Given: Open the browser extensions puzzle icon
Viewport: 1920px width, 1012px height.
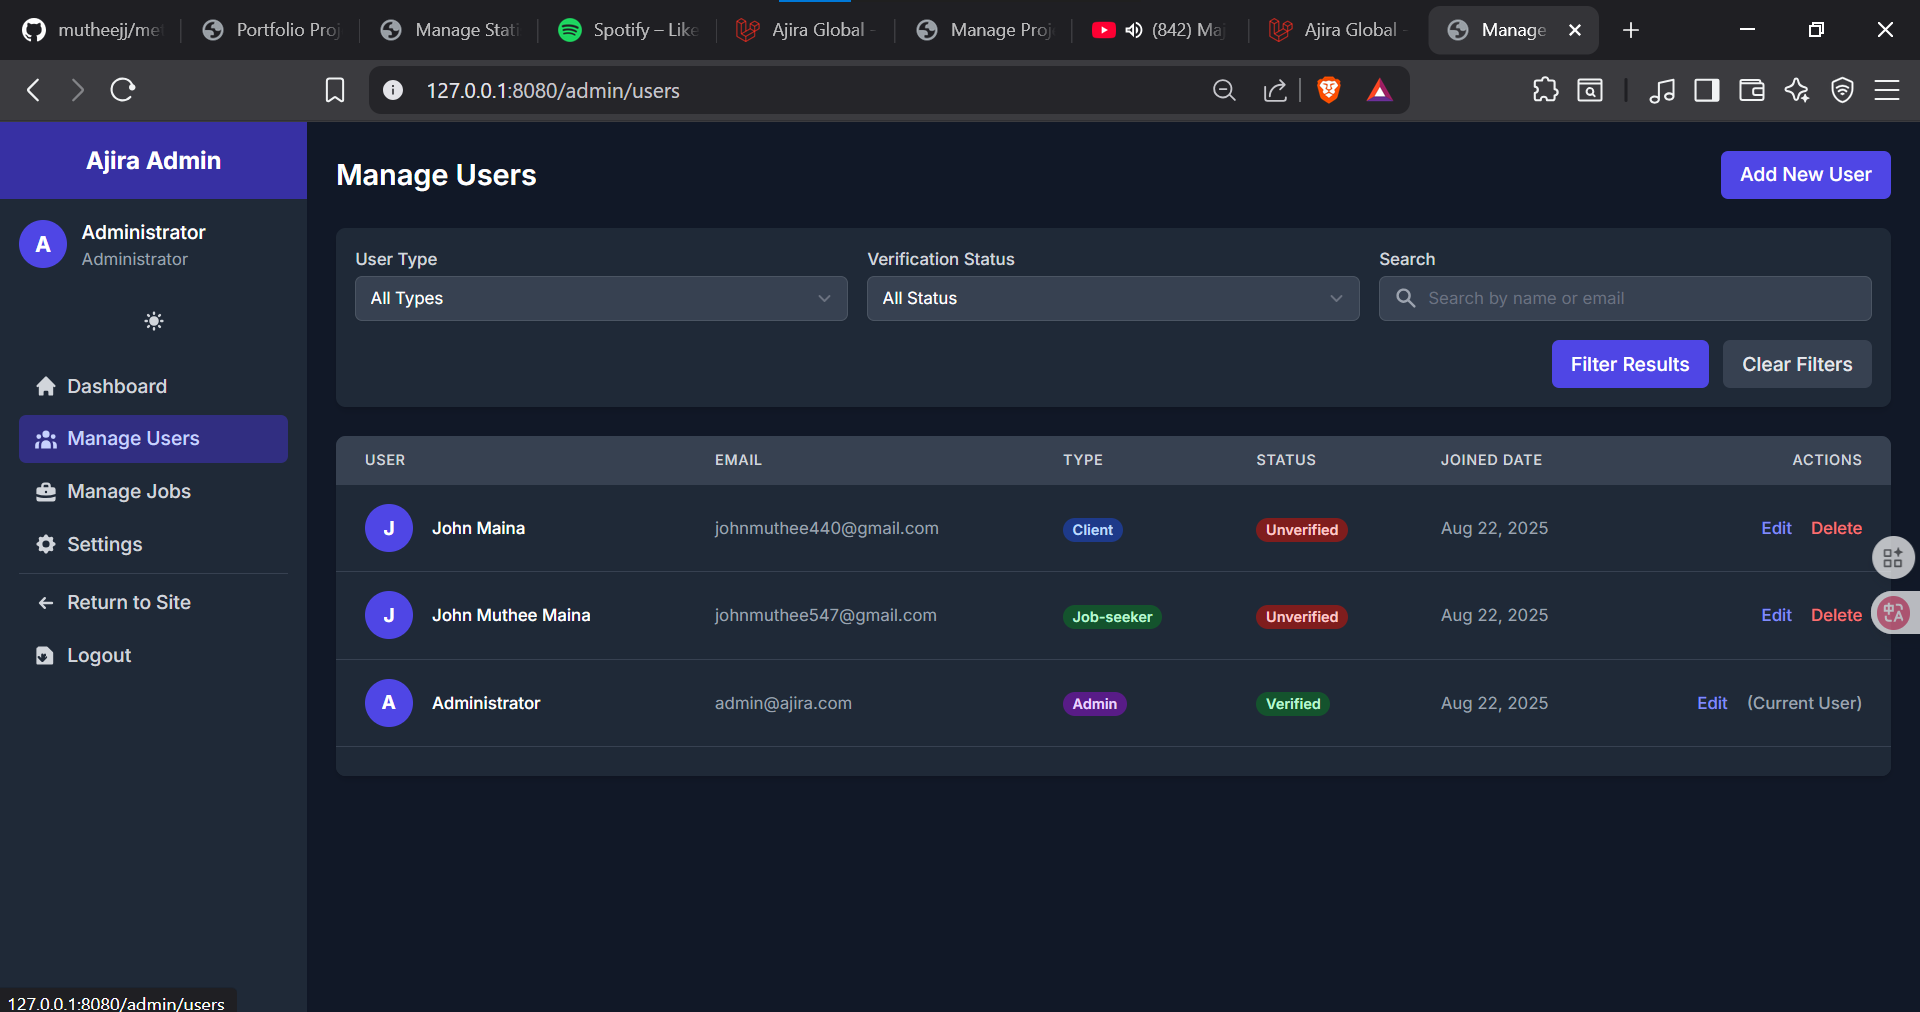Looking at the screenshot, I should (x=1545, y=90).
